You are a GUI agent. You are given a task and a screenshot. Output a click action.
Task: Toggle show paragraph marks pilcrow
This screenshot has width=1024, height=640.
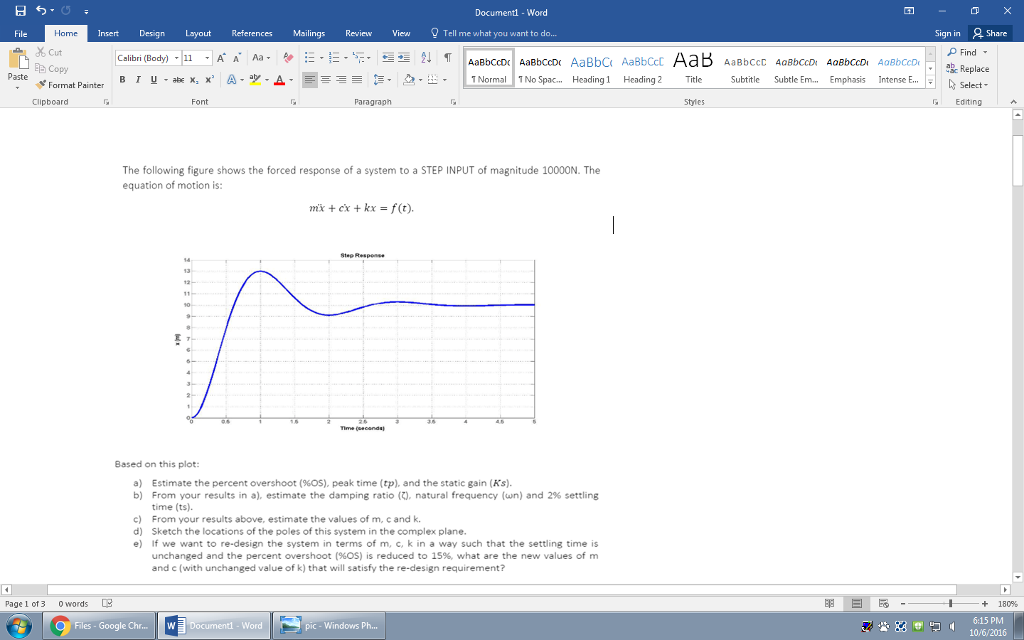[447, 58]
